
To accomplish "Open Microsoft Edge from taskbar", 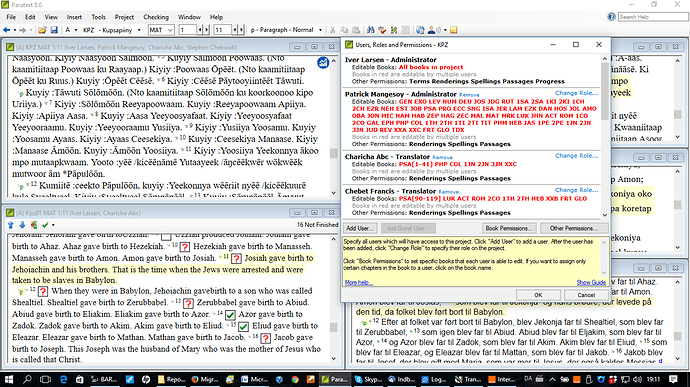I will pyautogui.click(x=63, y=379).
